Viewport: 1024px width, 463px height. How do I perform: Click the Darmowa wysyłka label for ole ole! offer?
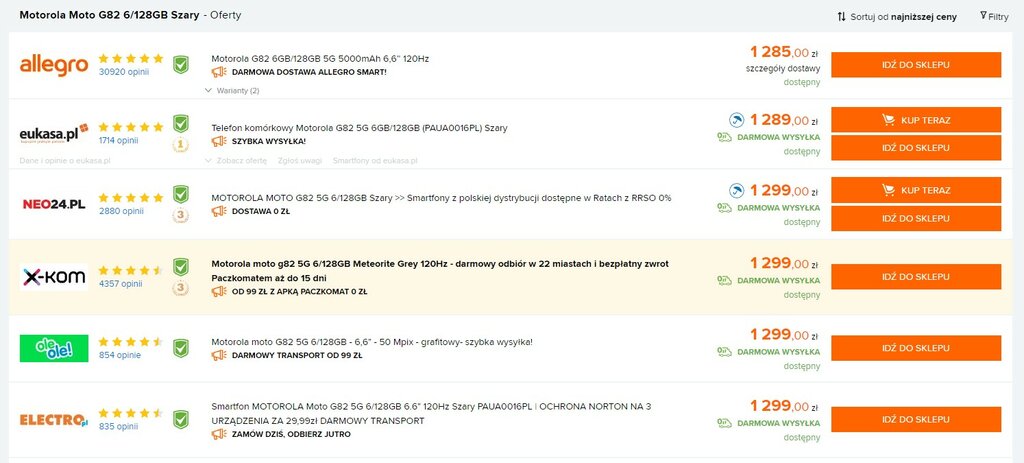tap(778, 351)
